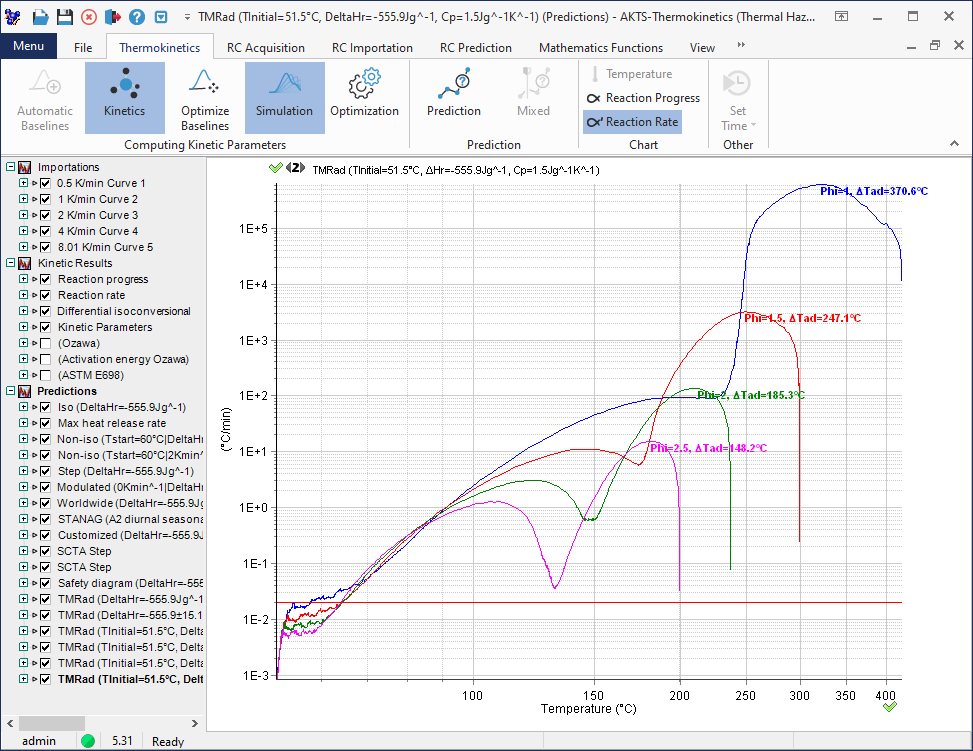Collapse the Predictions tree section
This screenshot has width=973, height=751.
coord(11,391)
